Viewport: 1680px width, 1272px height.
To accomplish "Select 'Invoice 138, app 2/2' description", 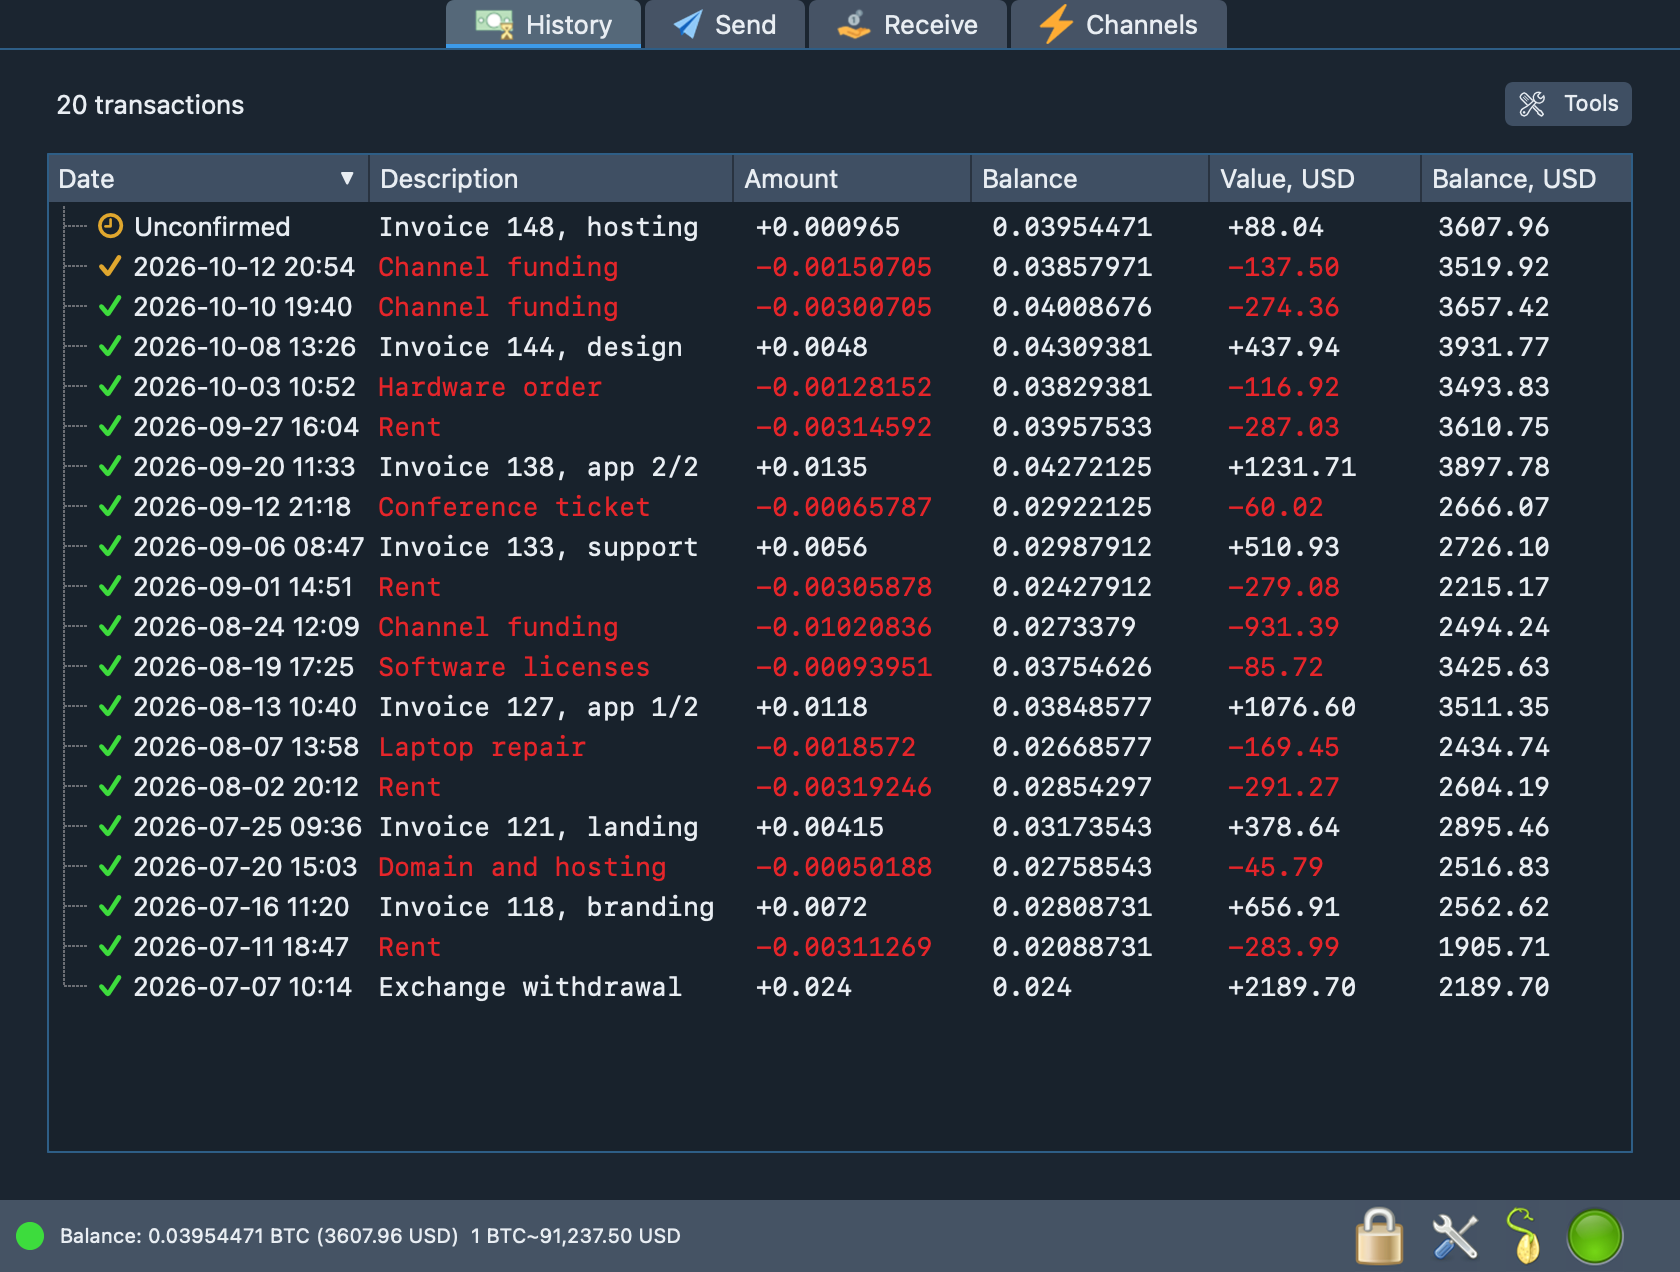I will (538, 467).
